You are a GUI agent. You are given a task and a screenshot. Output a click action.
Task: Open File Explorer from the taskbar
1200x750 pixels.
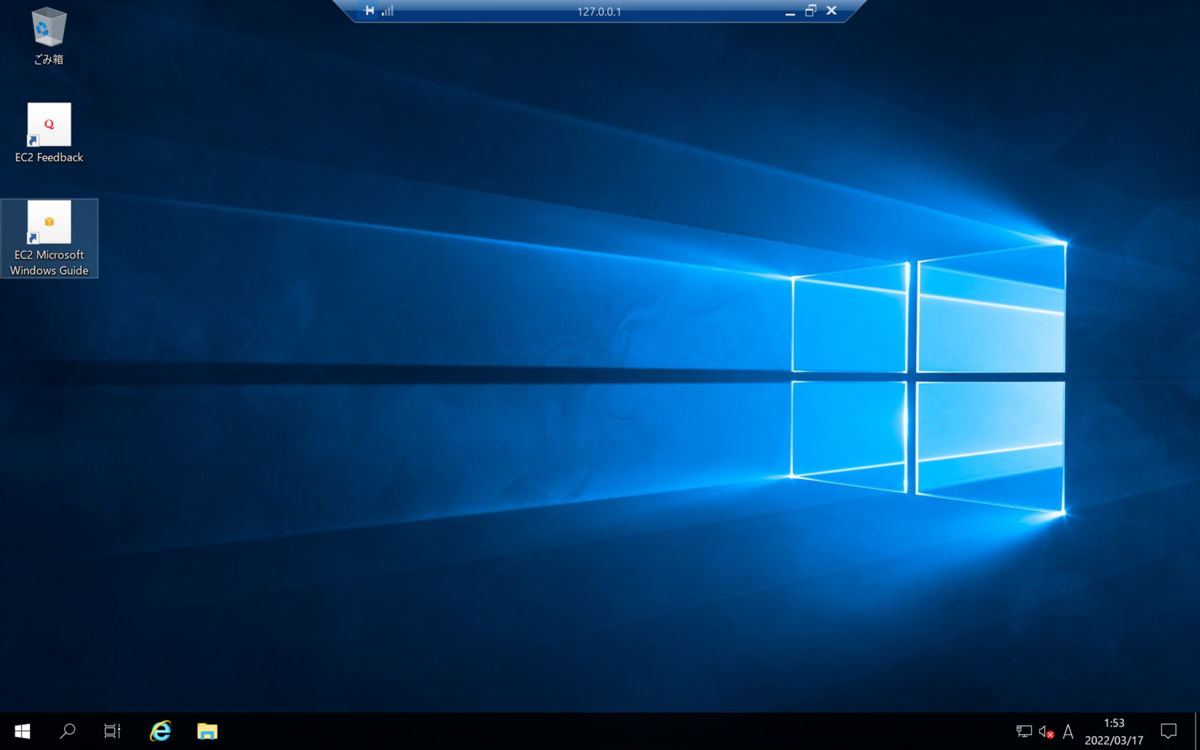(207, 731)
